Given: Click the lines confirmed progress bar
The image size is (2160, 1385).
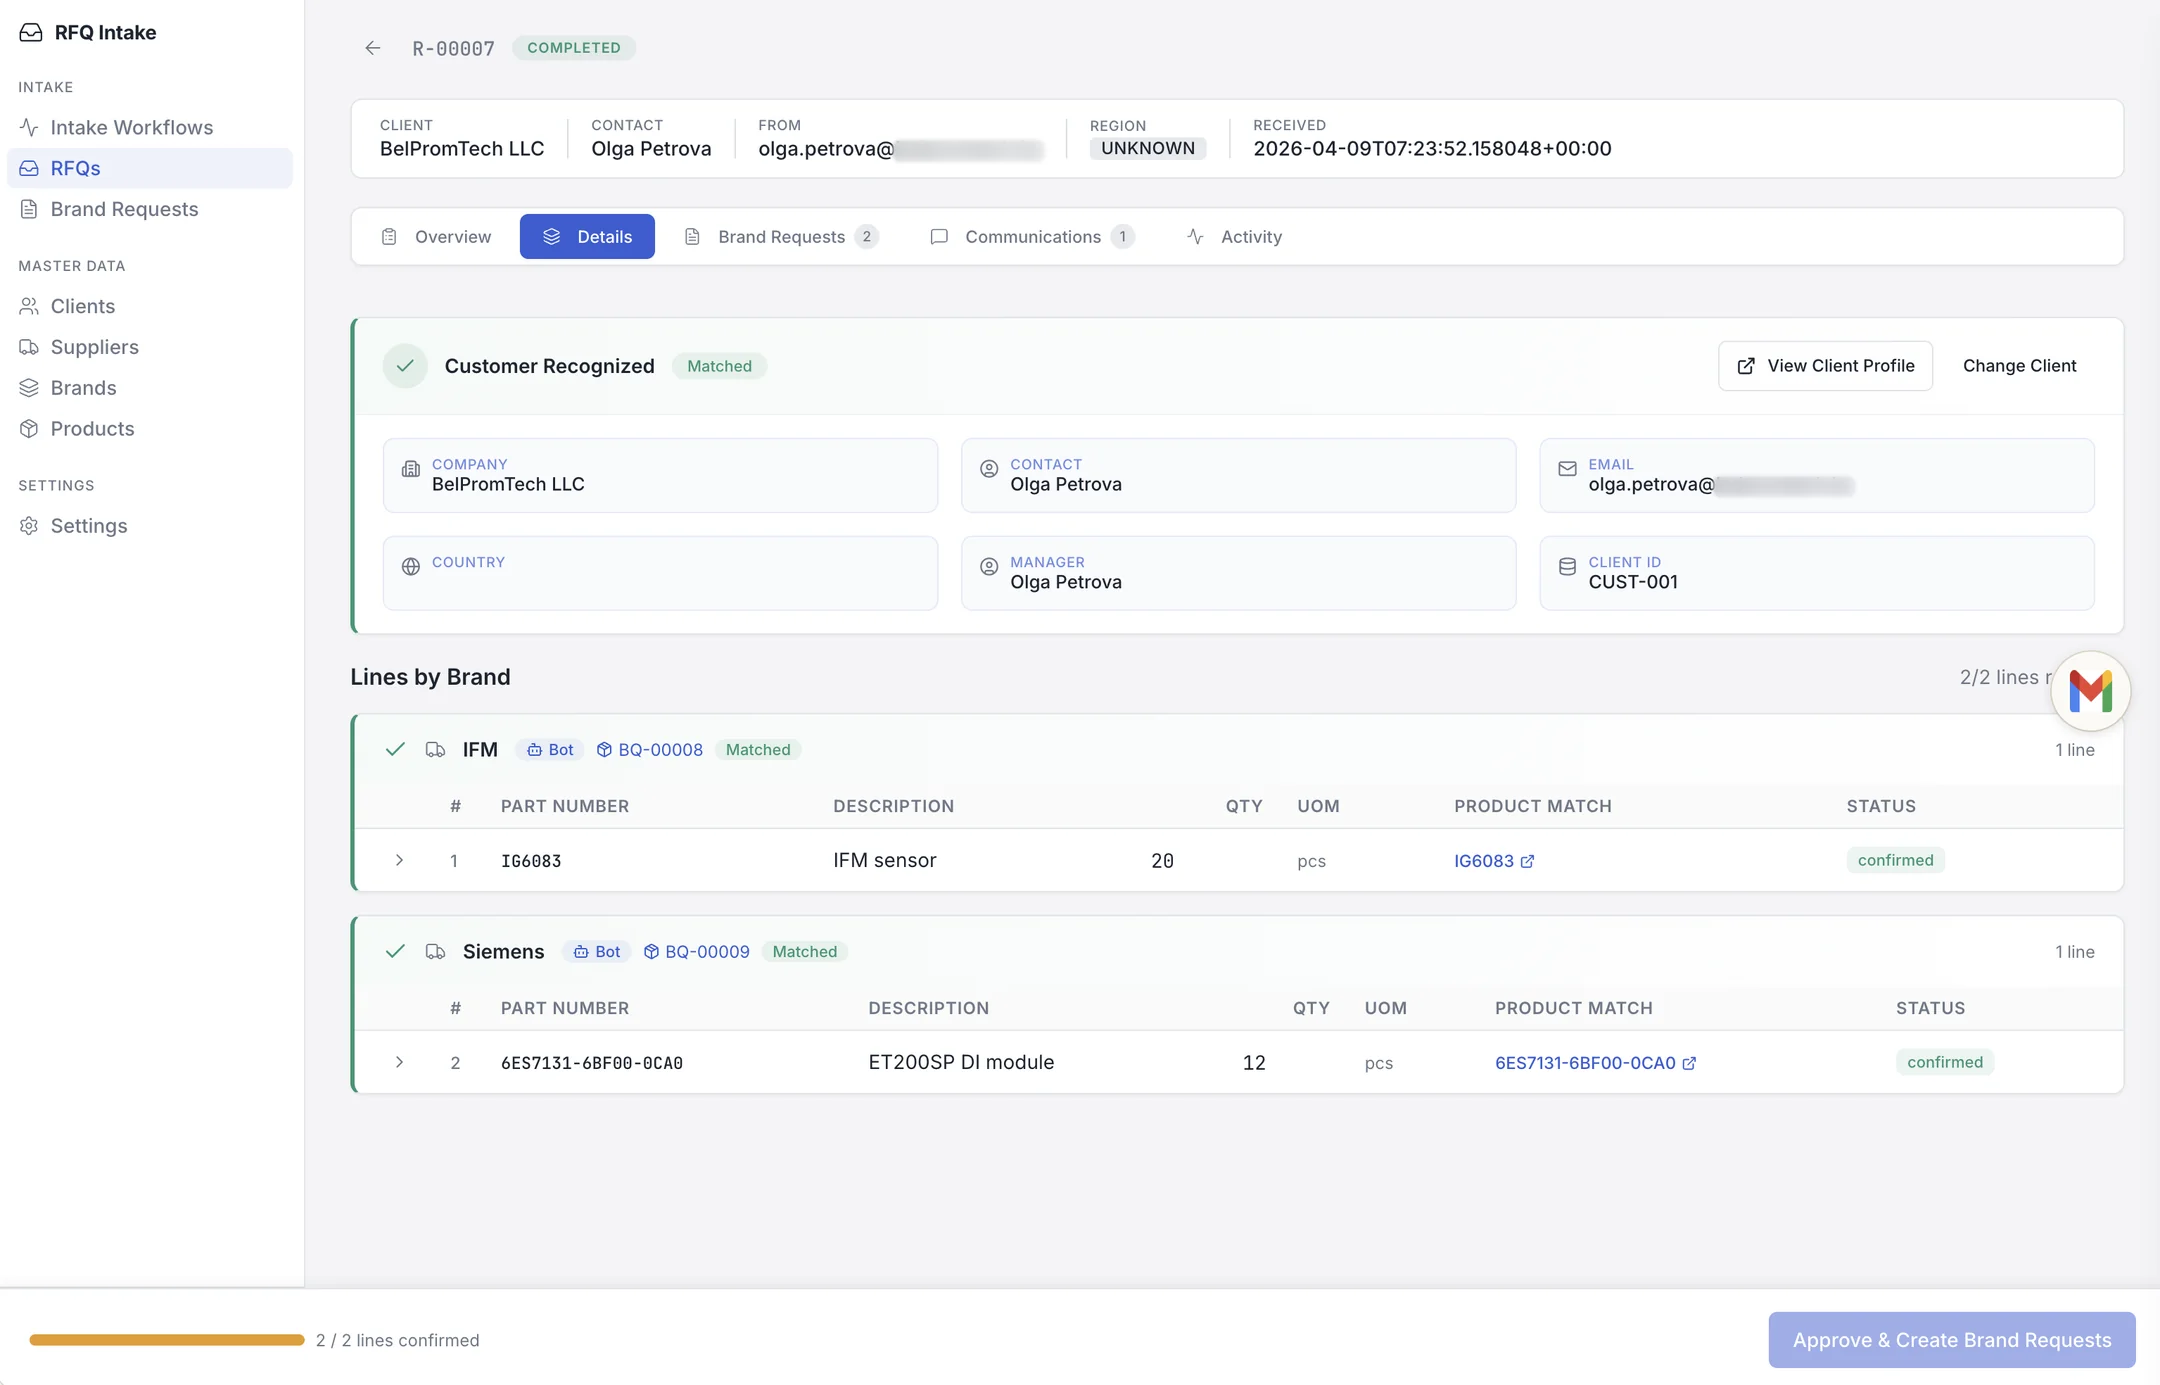Looking at the screenshot, I should (x=167, y=1340).
